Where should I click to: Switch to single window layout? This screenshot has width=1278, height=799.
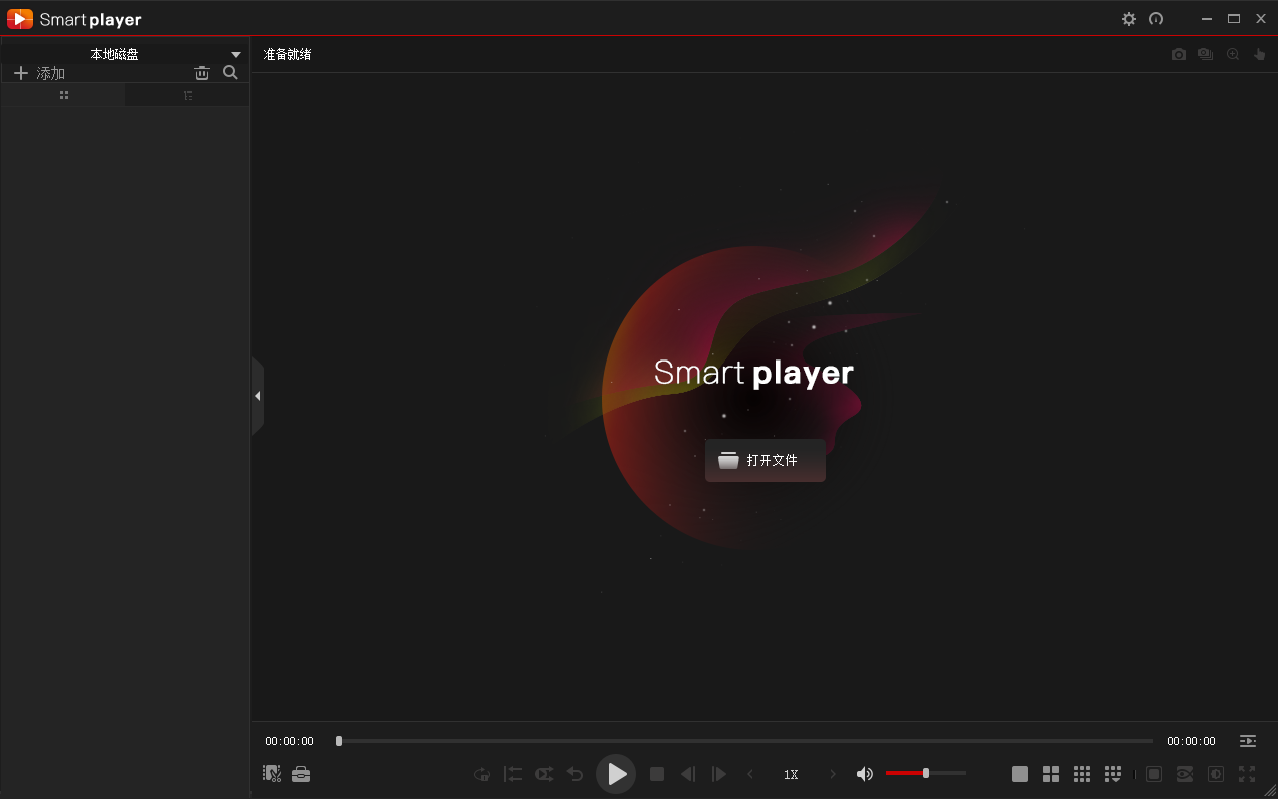[x=1020, y=774]
